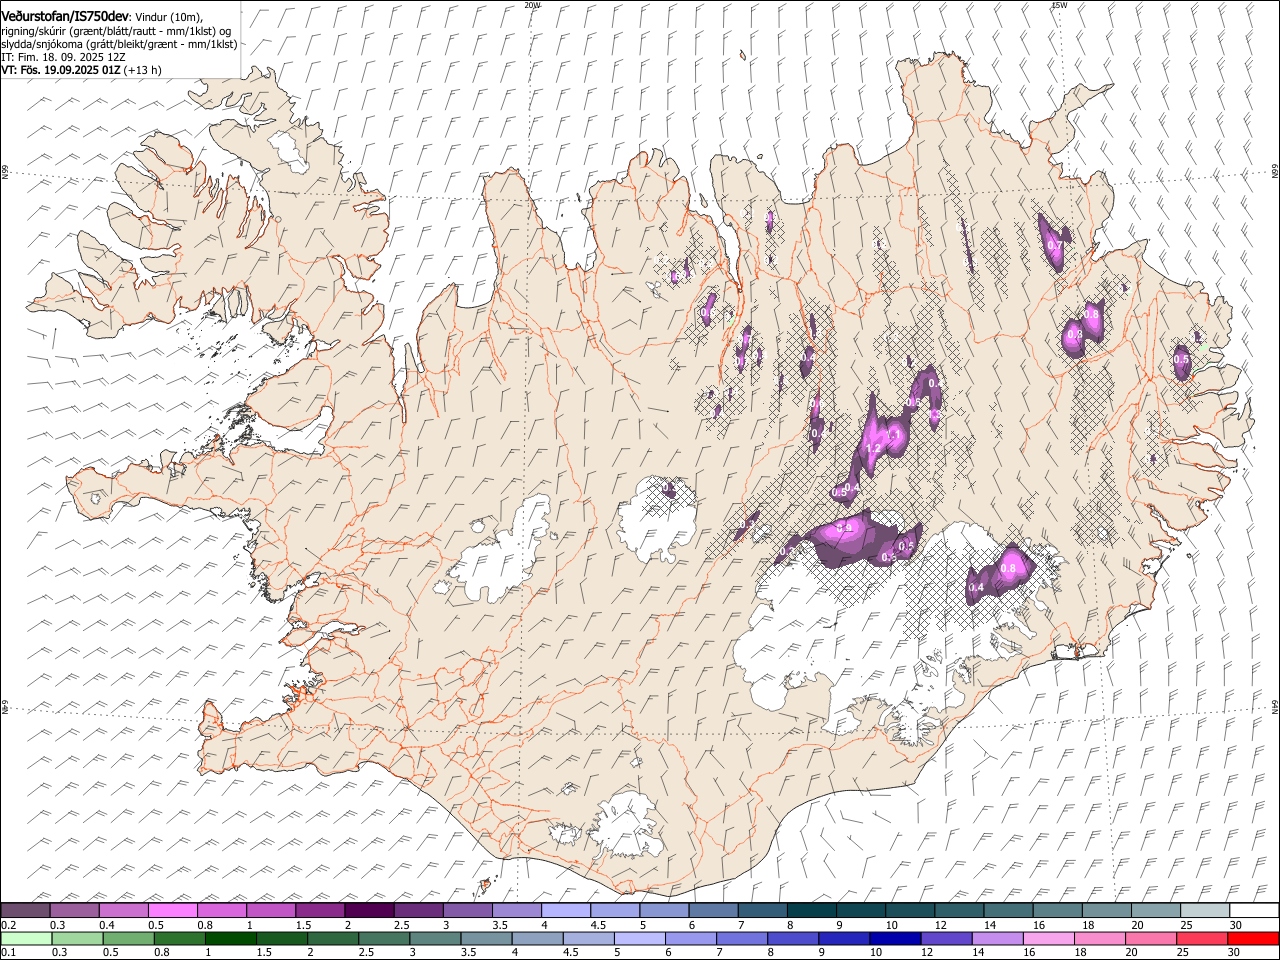Pick the very dark purple 2 swatch in snow legend
1280x960 pixels.
tap(369, 910)
